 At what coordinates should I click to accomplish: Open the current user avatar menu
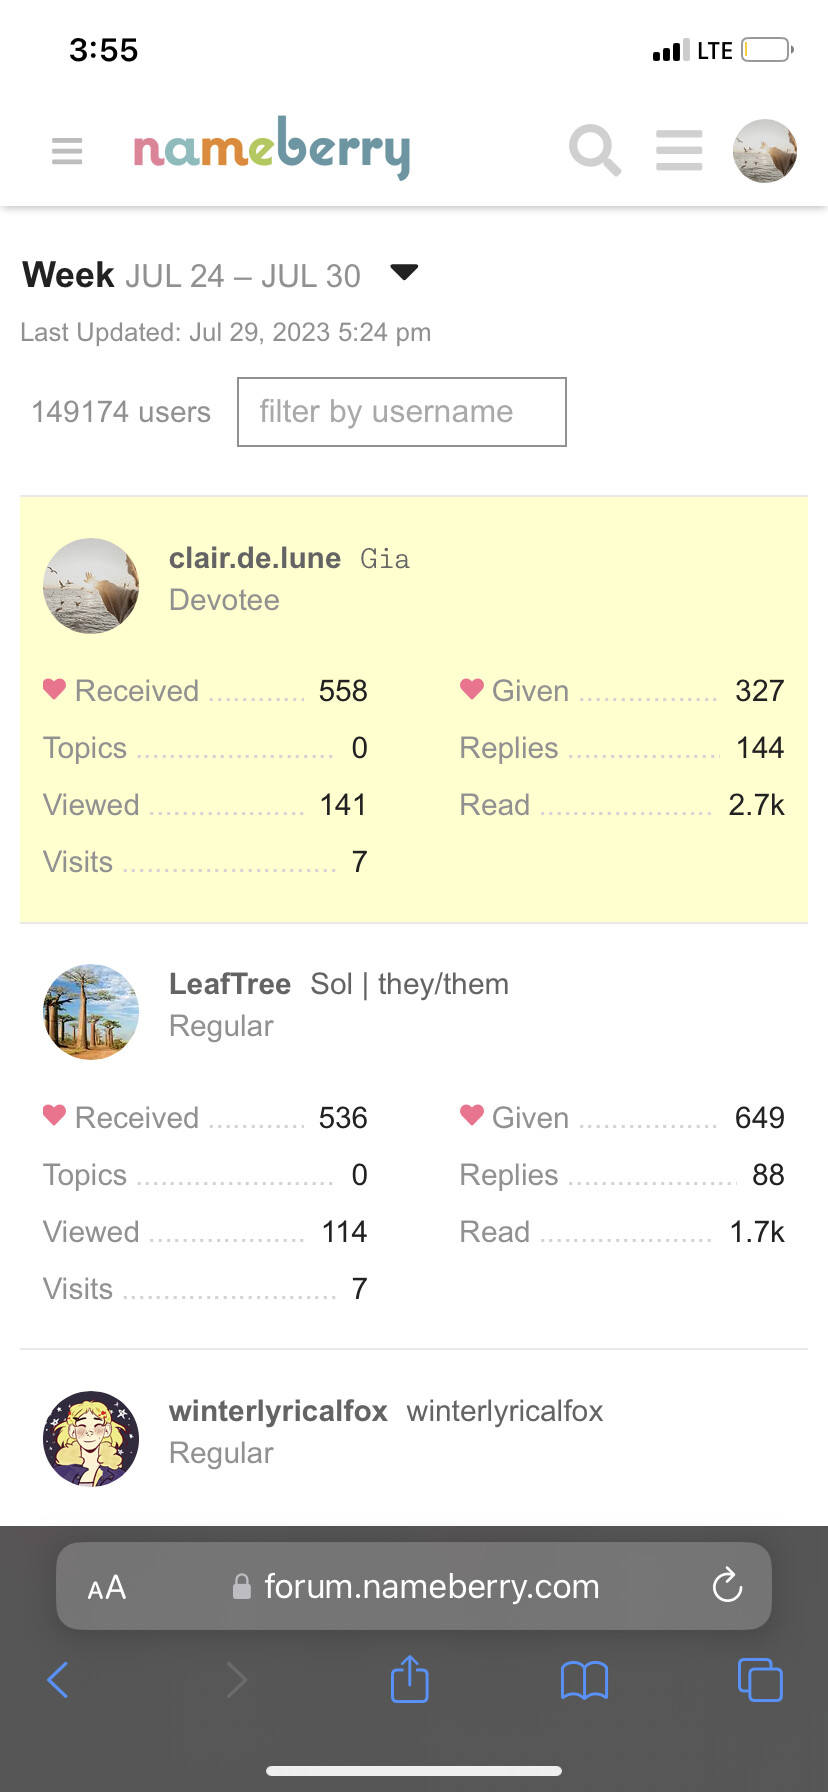[765, 151]
